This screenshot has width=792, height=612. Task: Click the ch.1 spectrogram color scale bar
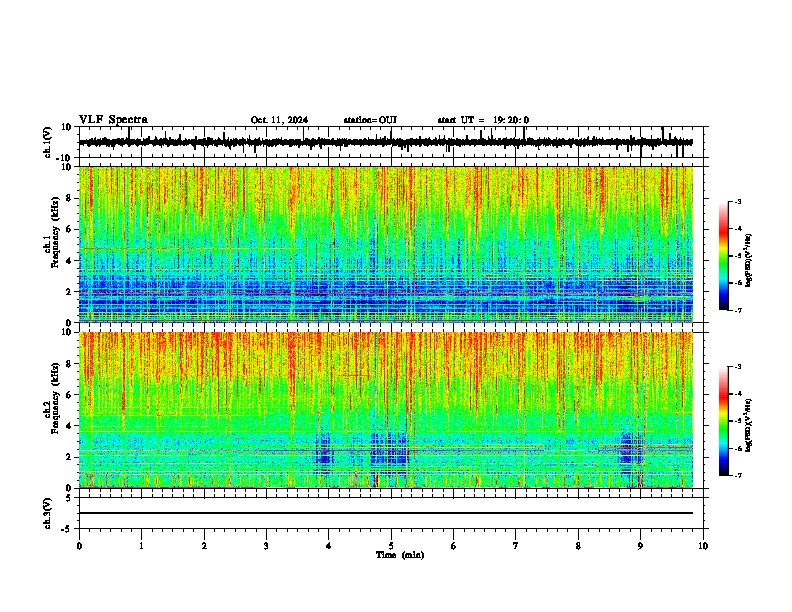tap(723, 256)
